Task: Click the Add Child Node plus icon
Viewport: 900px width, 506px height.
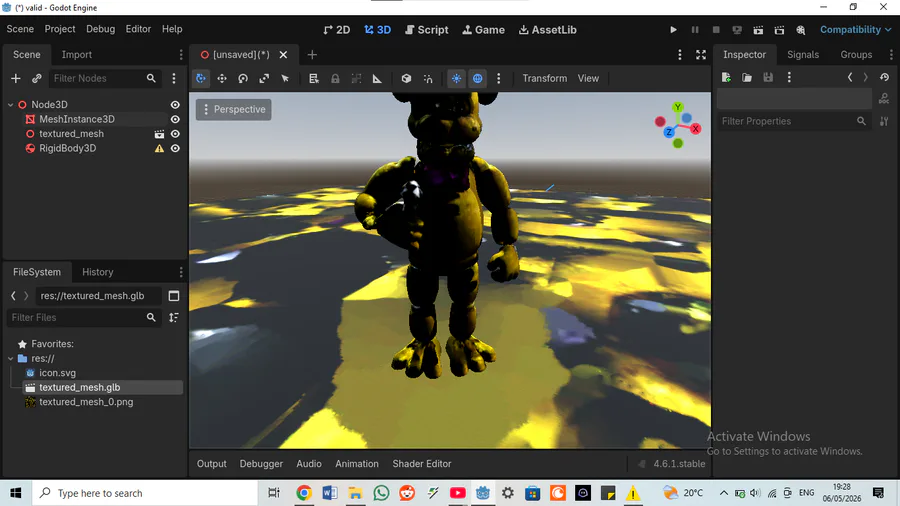Action: tap(15, 79)
